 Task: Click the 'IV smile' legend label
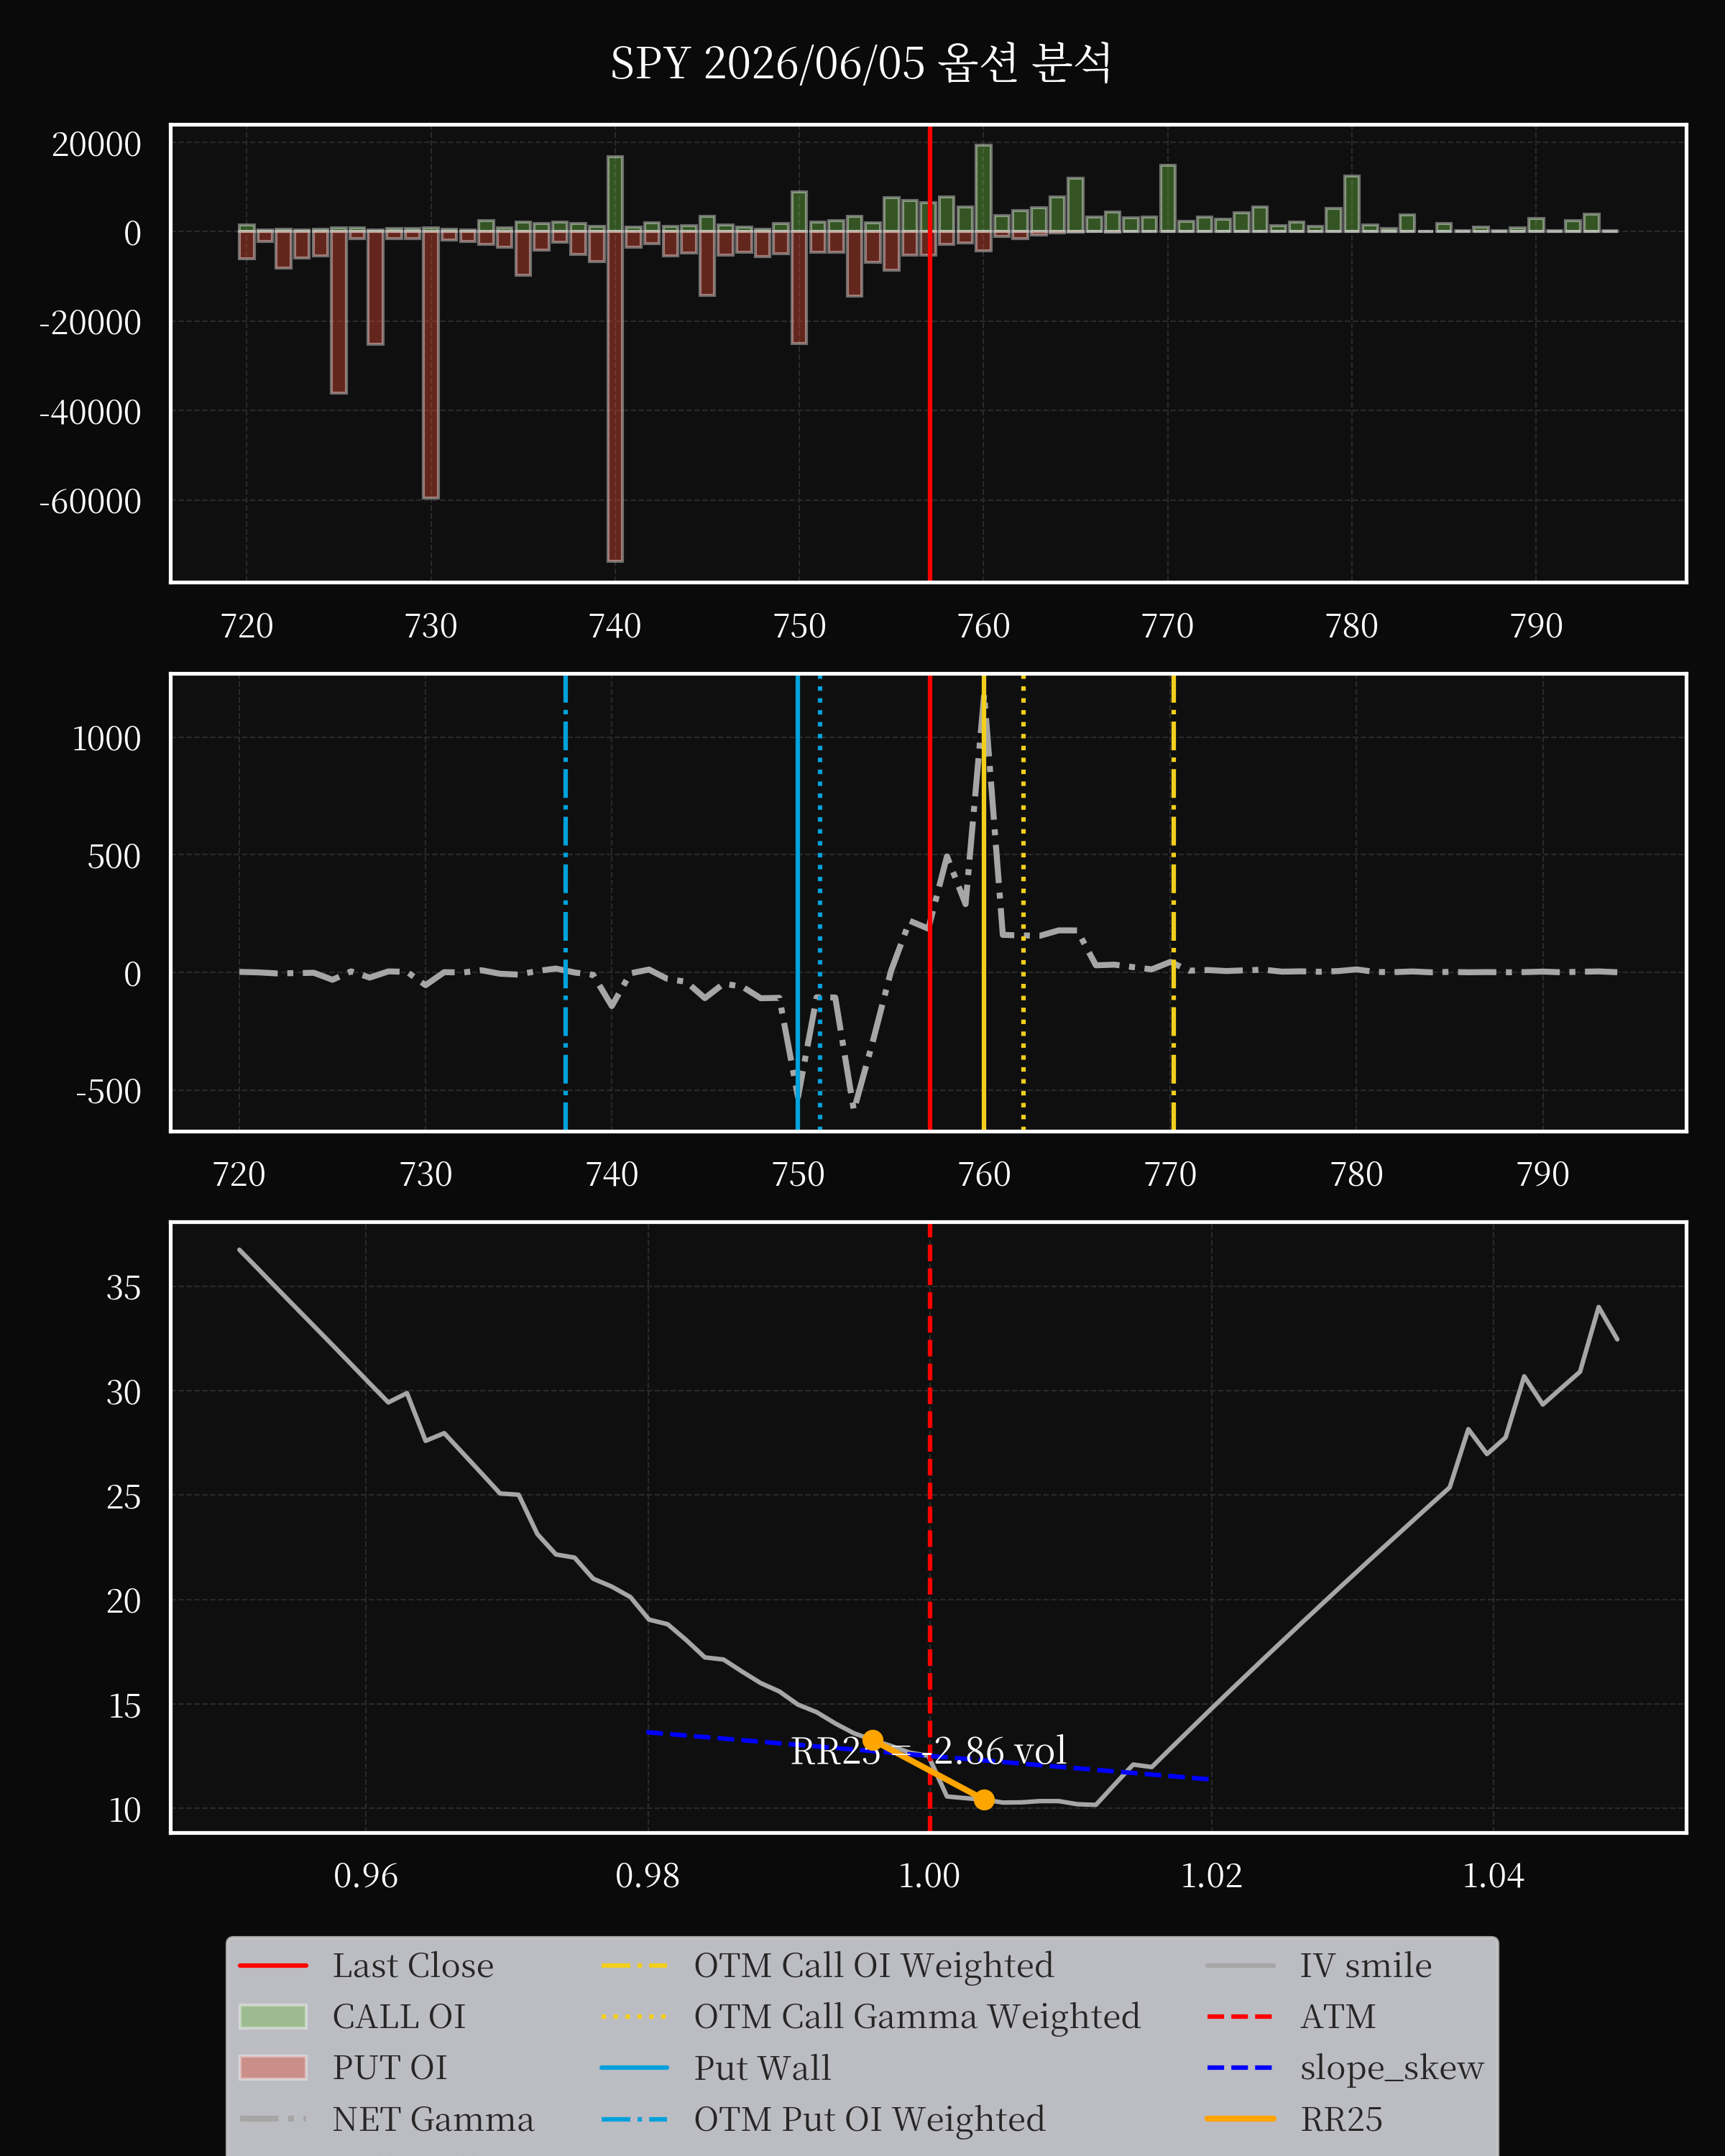[x=1365, y=1966]
